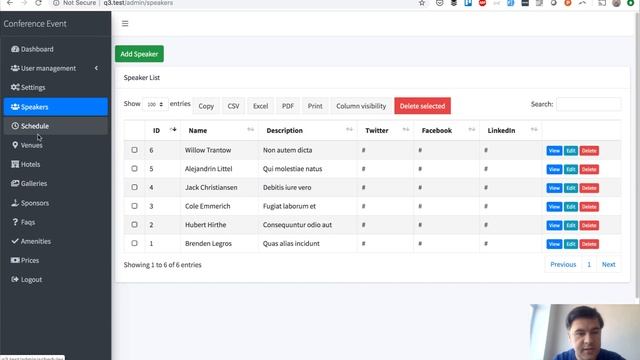Edit the Alejandrin Littel speaker record
The image size is (640, 360).
tap(571, 169)
